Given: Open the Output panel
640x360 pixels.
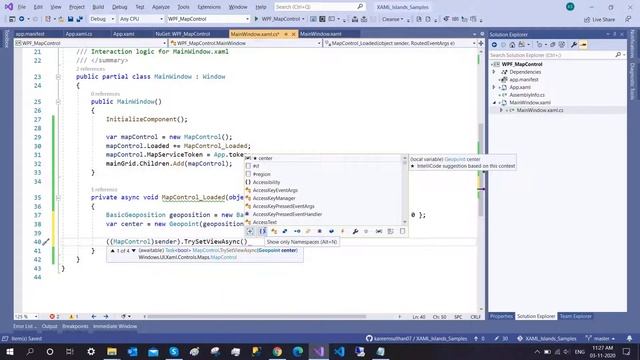Looking at the screenshot, I should [49, 326].
